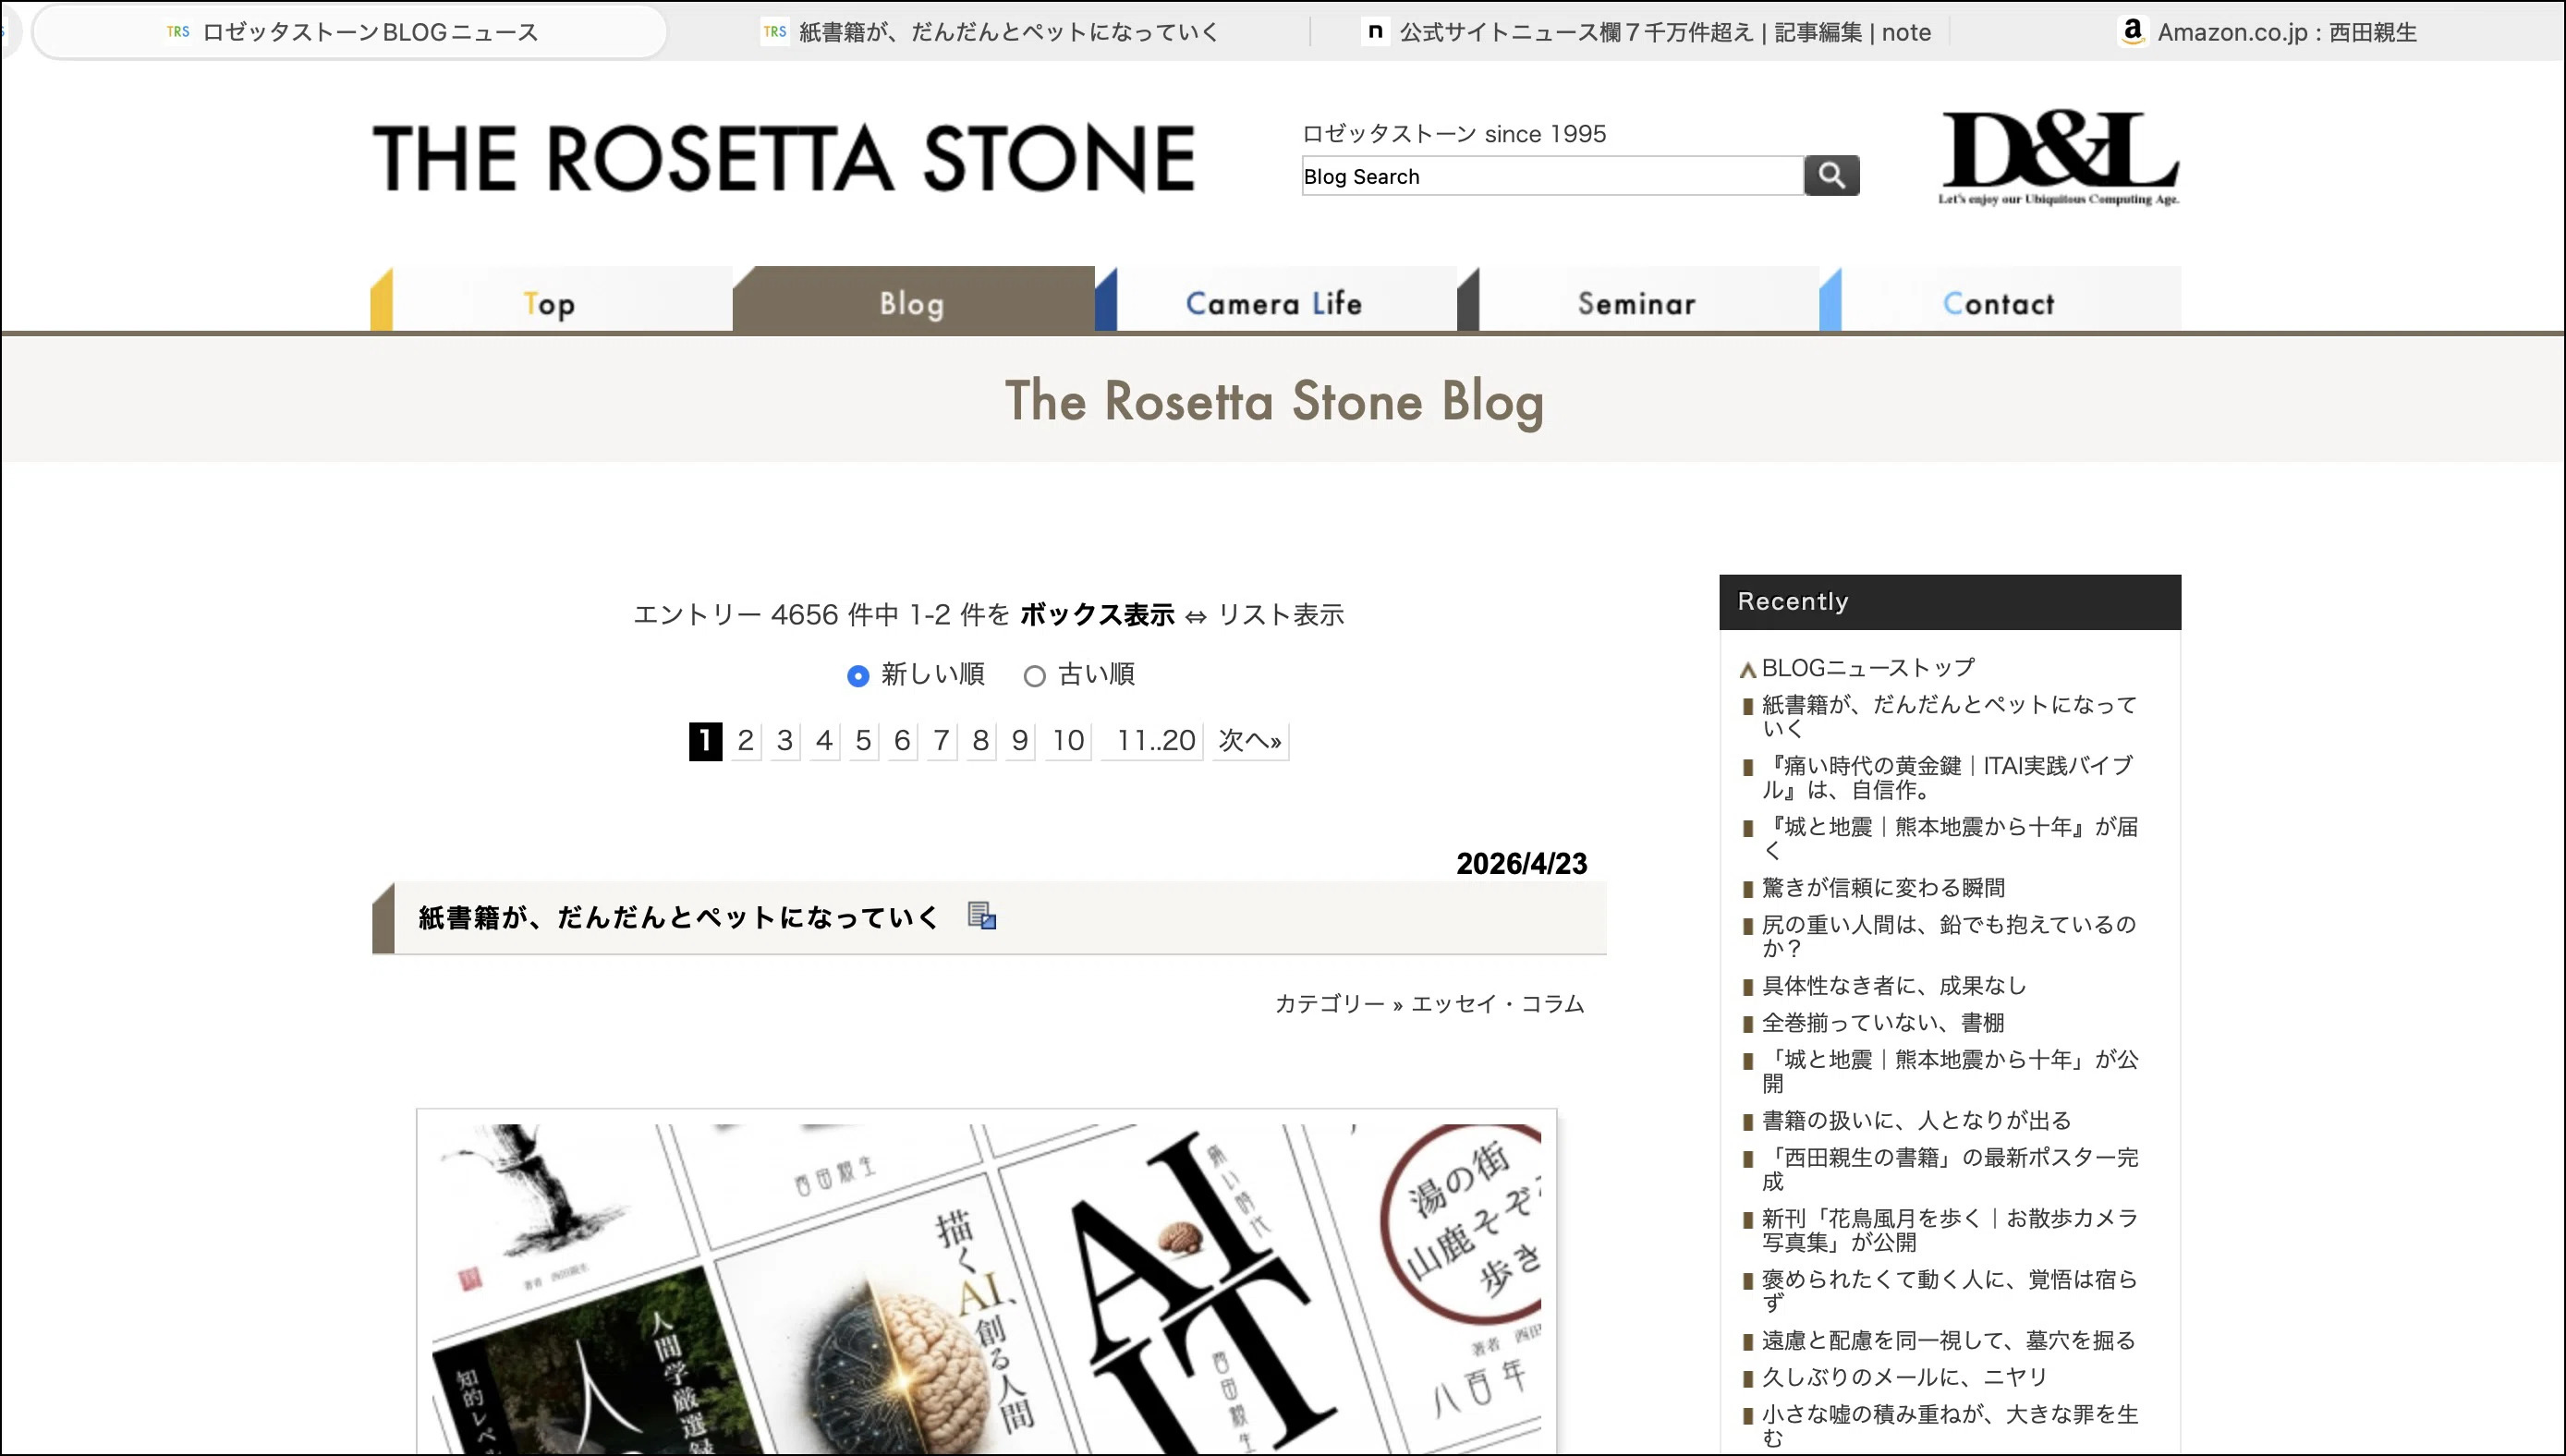Click the book covers article image
The width and height of the screenshot is (2566, 1456).
(986, 1288)
